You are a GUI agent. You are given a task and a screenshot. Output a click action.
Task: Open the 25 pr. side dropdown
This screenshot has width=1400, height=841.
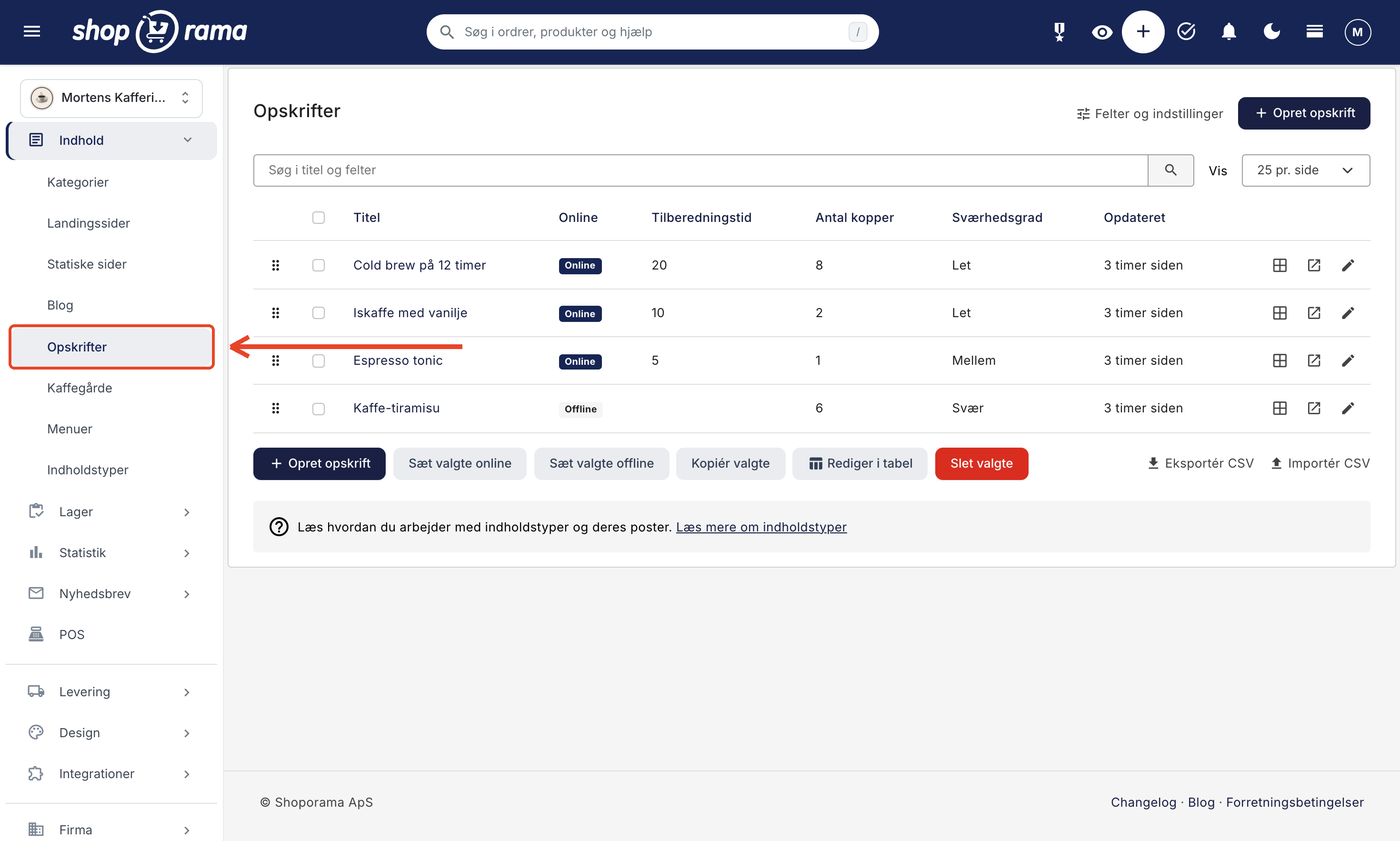tap(1305, 170)
